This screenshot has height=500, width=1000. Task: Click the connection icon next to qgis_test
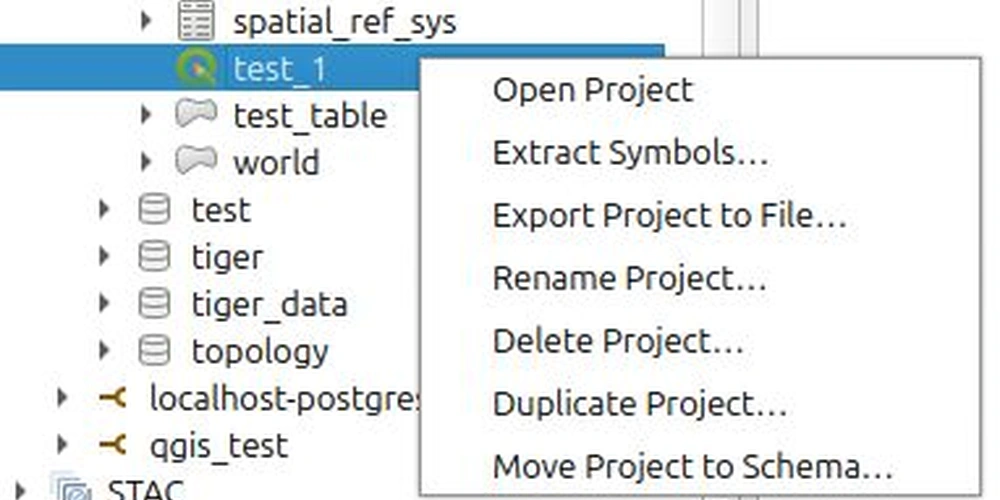113,445
